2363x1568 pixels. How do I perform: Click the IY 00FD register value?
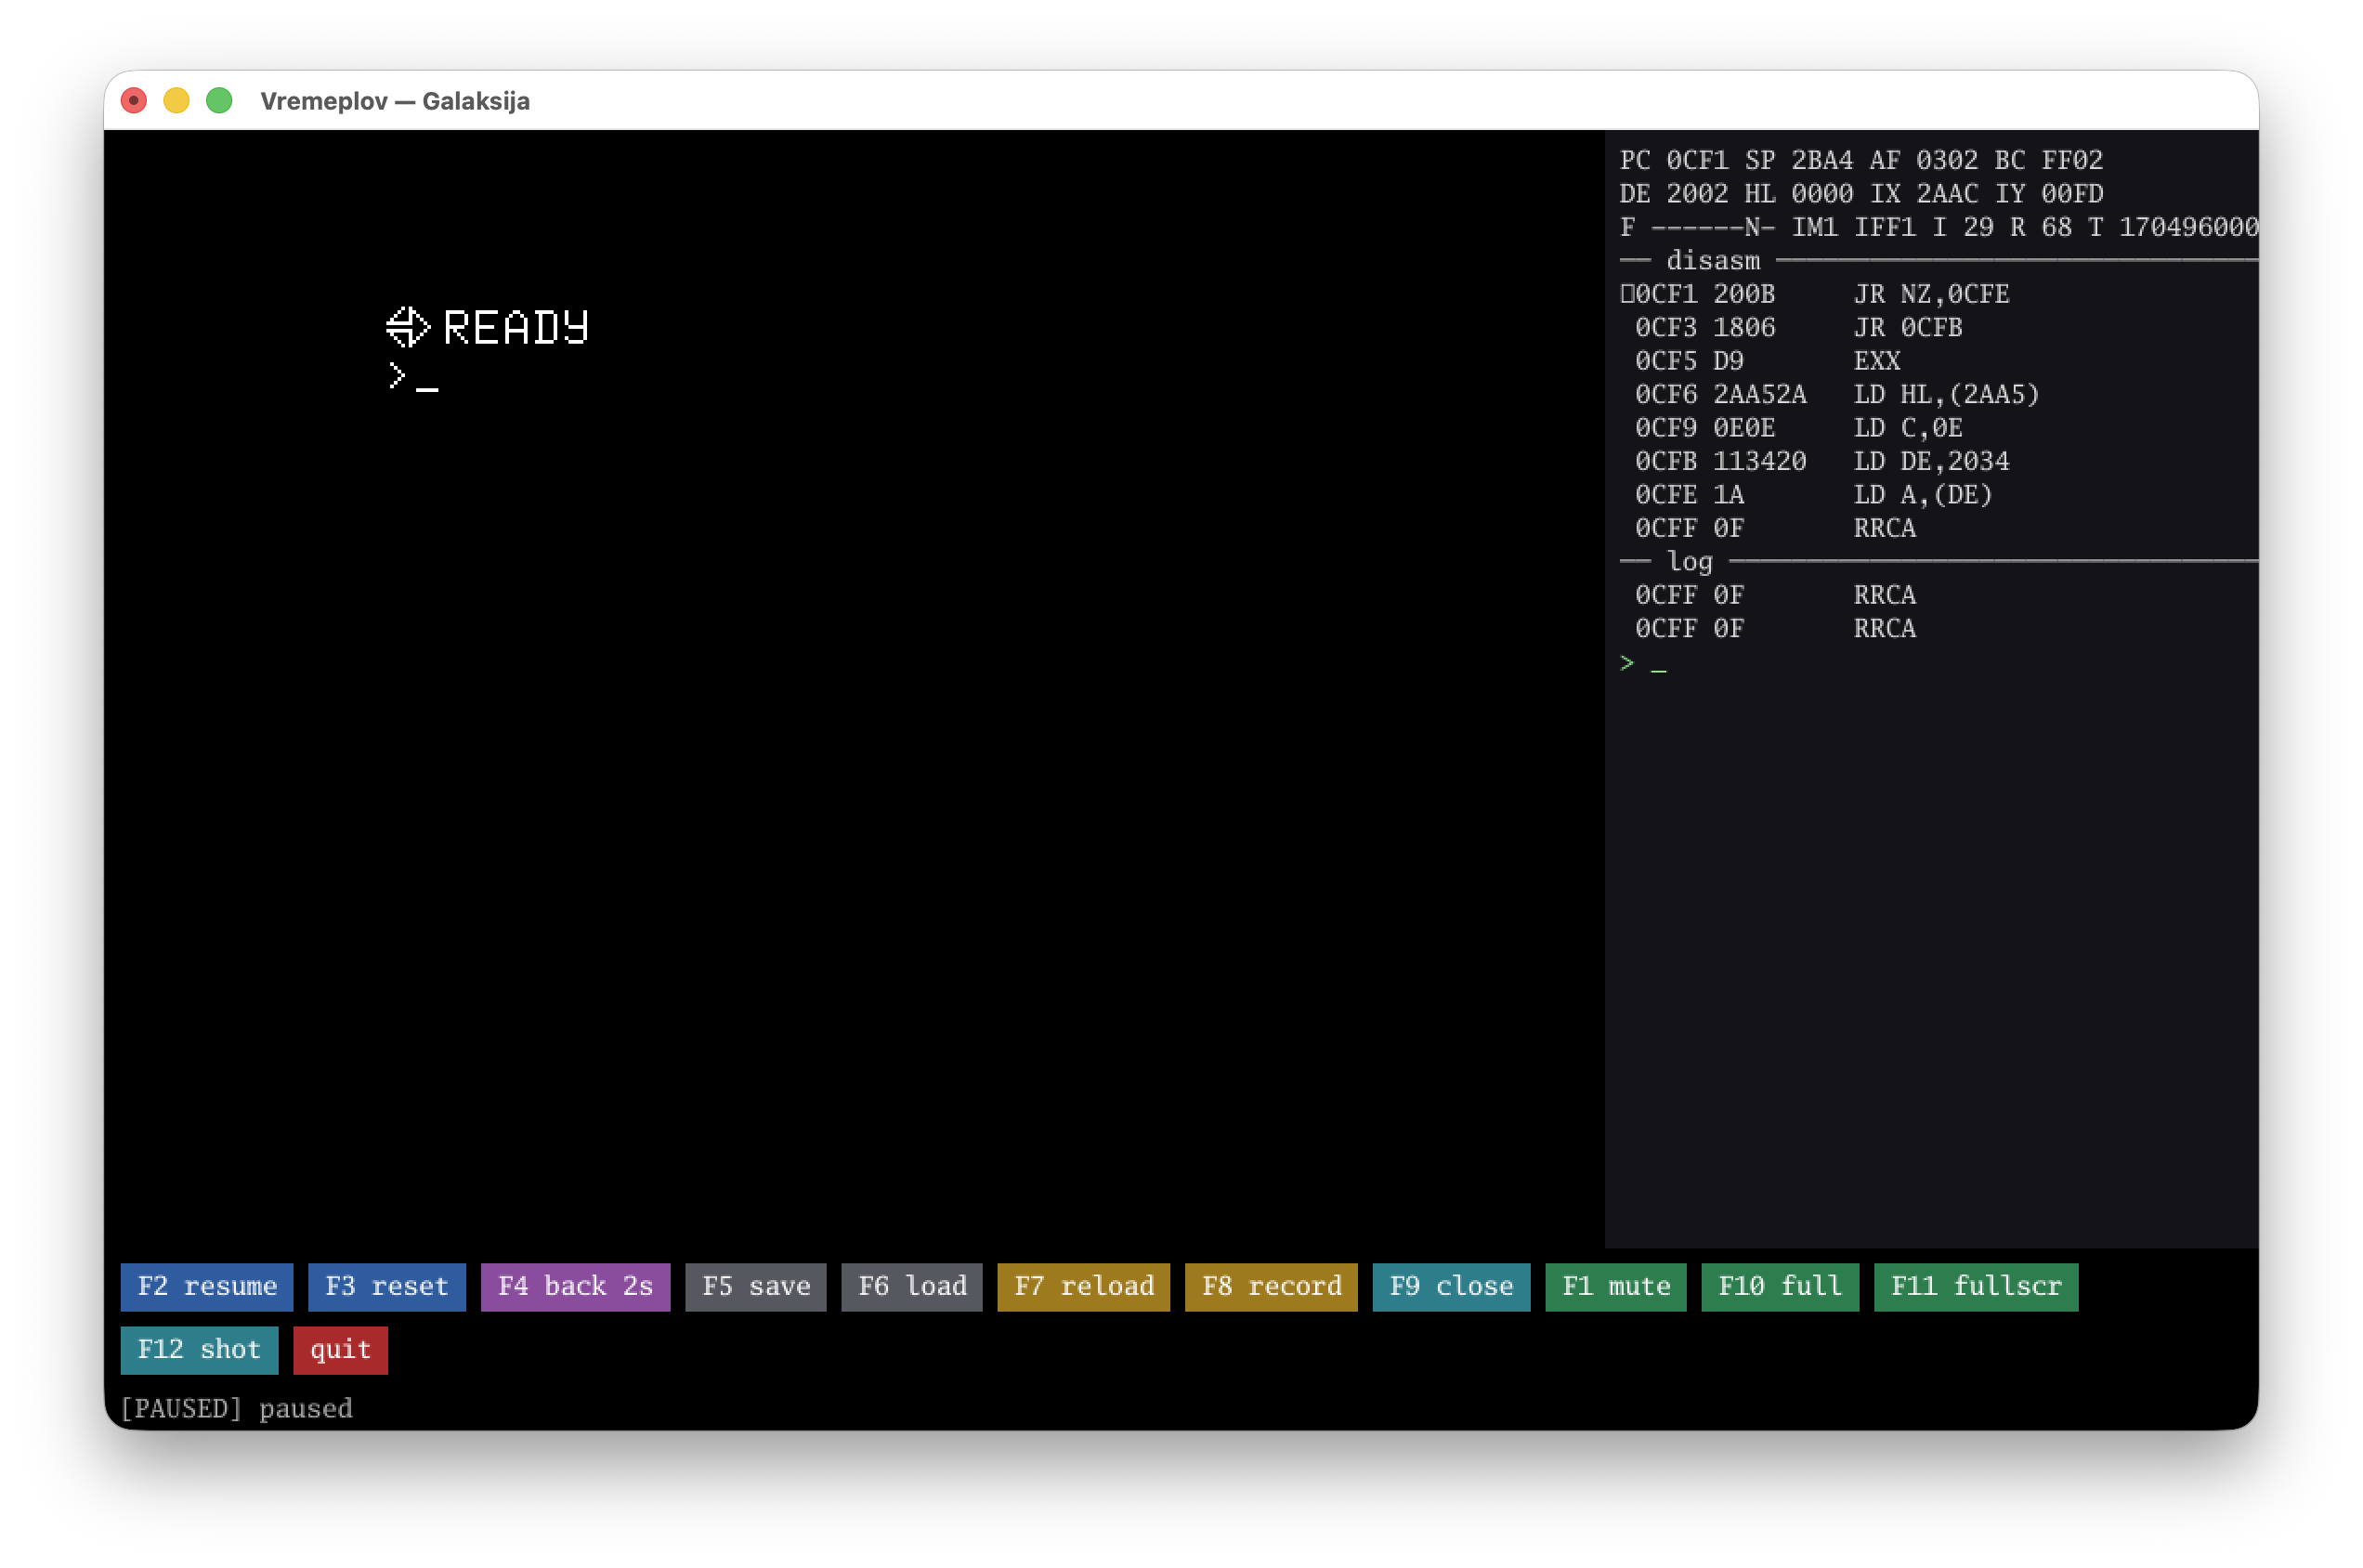(x=2049, y=194)
